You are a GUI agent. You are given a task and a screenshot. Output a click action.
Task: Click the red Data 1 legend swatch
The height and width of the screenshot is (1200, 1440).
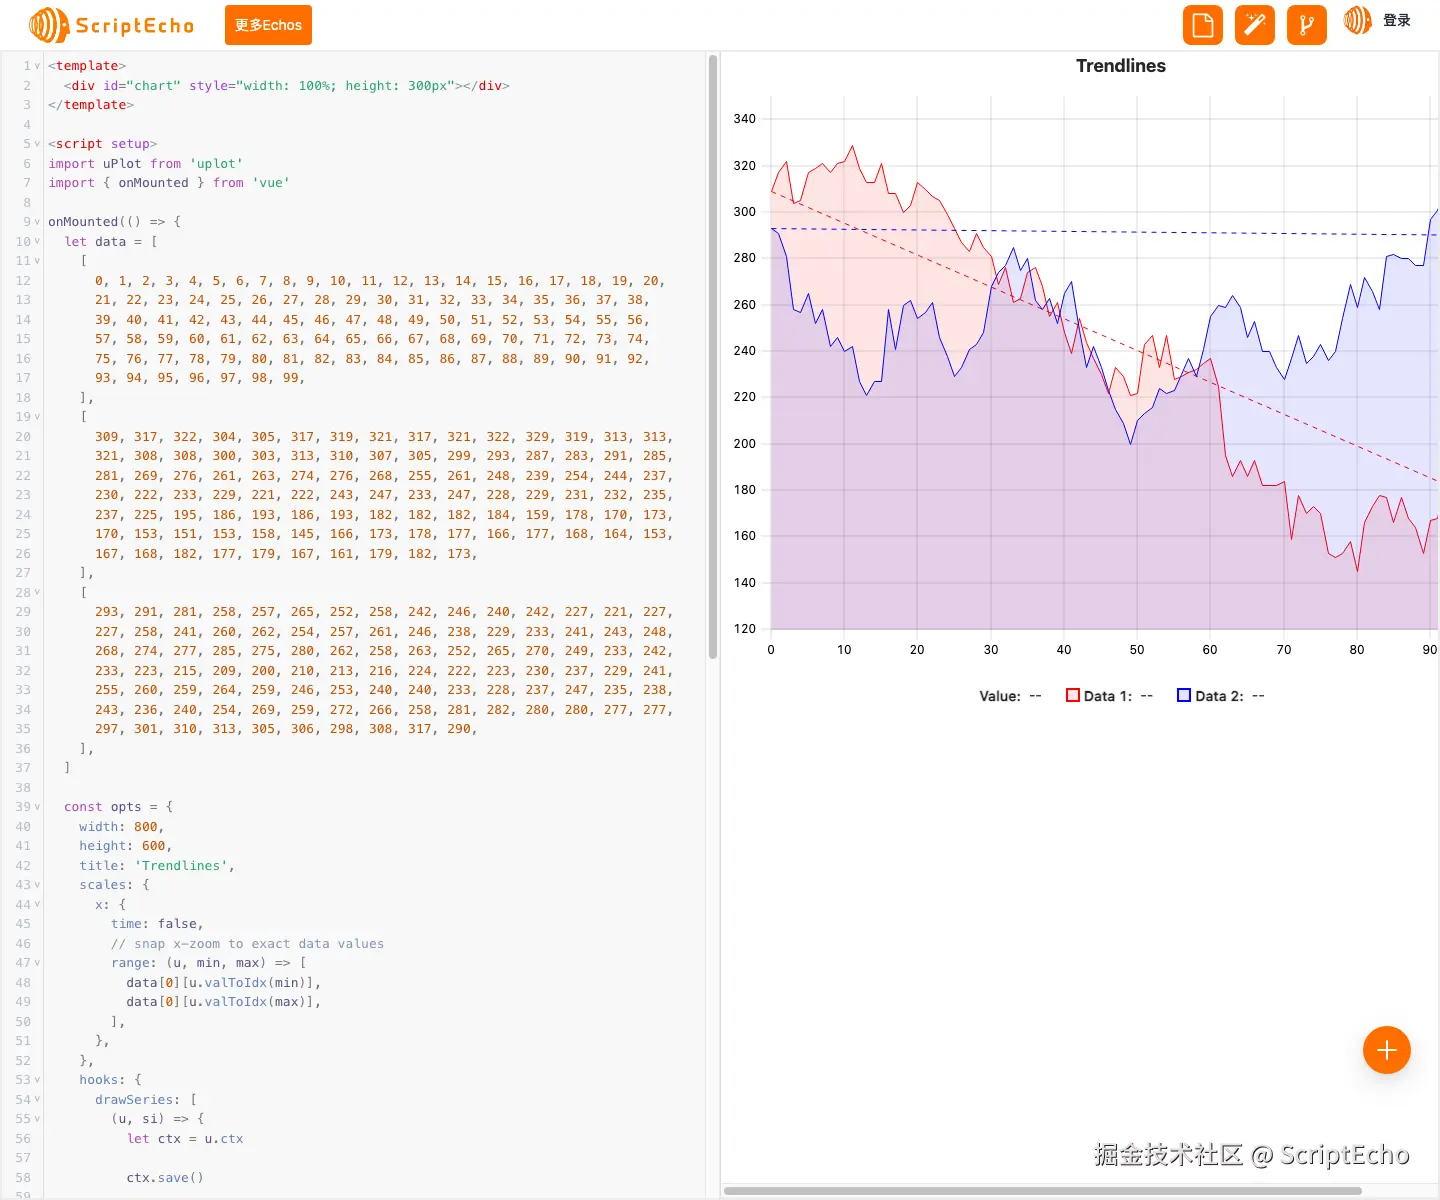(1073, 695)
